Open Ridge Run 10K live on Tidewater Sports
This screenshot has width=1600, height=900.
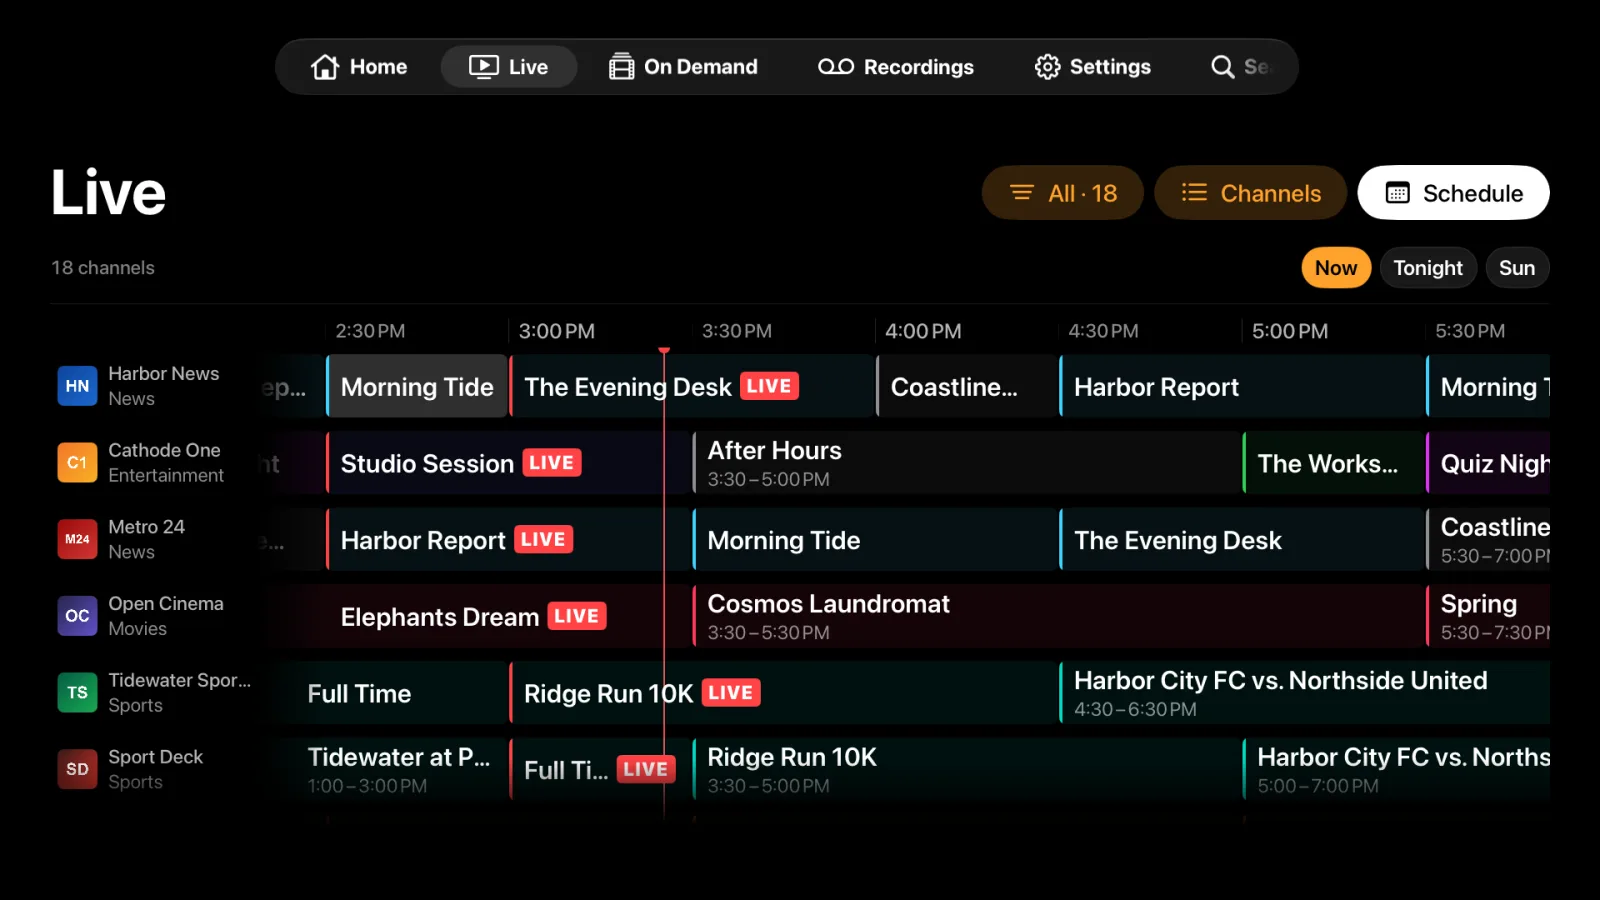point(783,693)
